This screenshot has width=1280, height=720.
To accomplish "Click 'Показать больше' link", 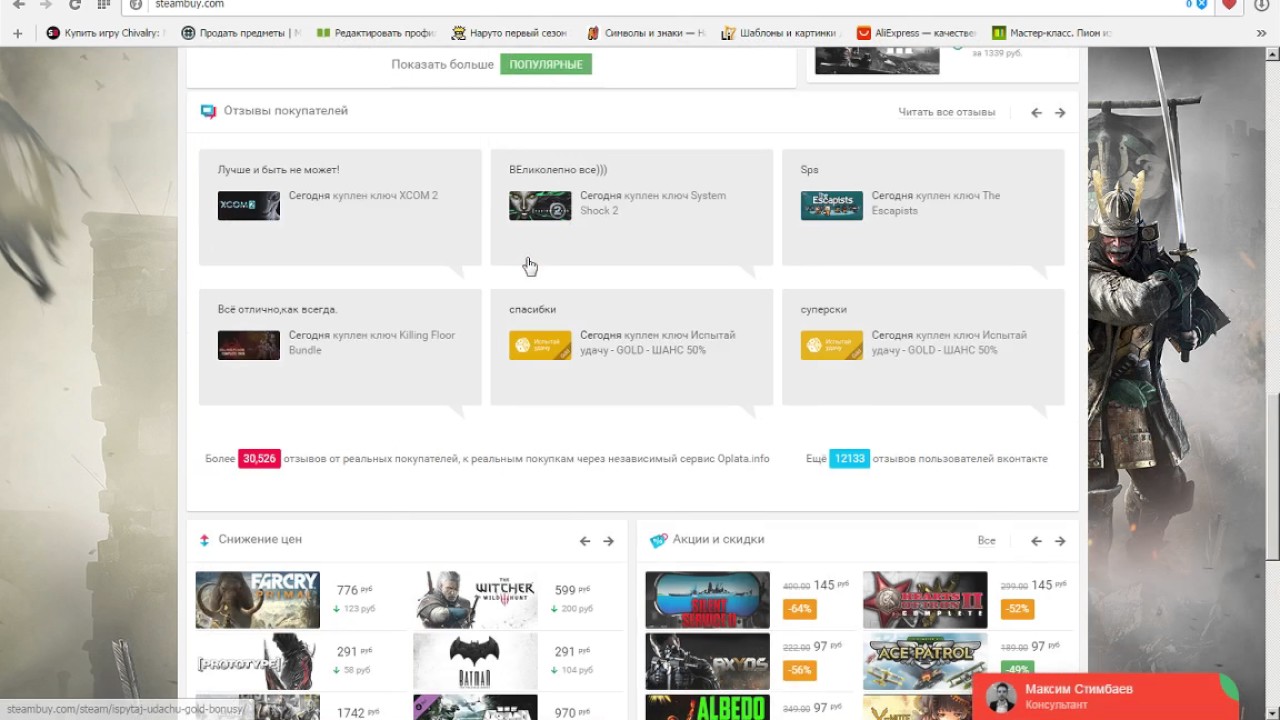I will (442, 64).
